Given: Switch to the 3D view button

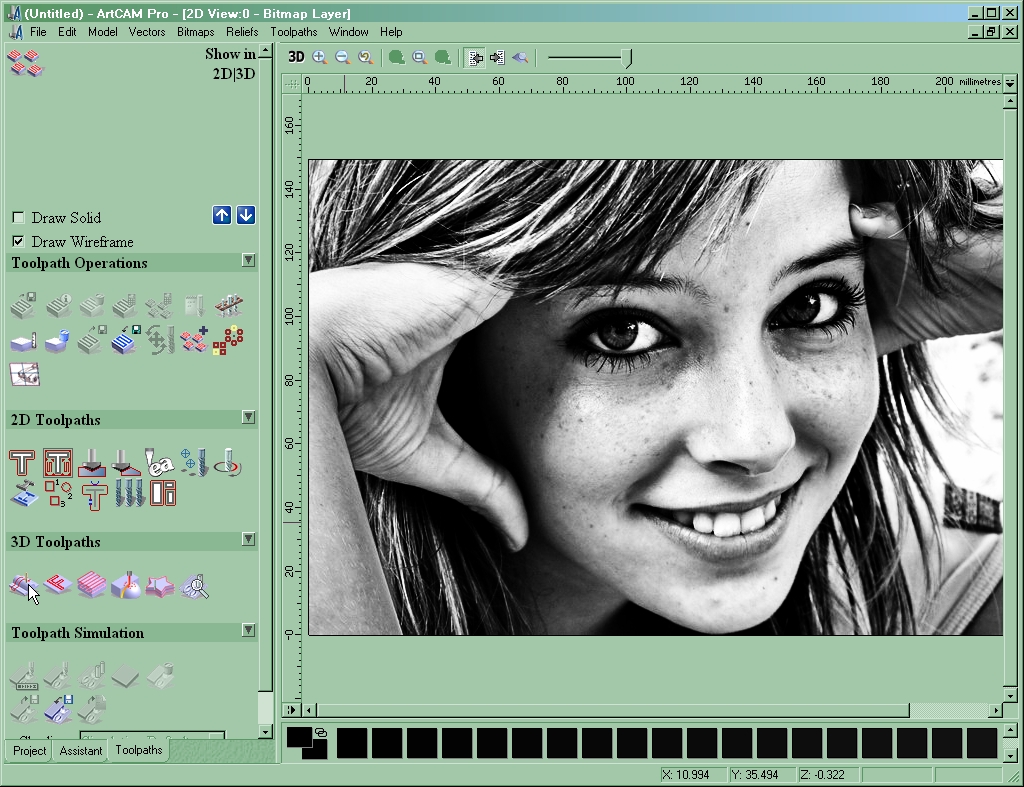Looking at the screenshot, I should click(296, 57).
